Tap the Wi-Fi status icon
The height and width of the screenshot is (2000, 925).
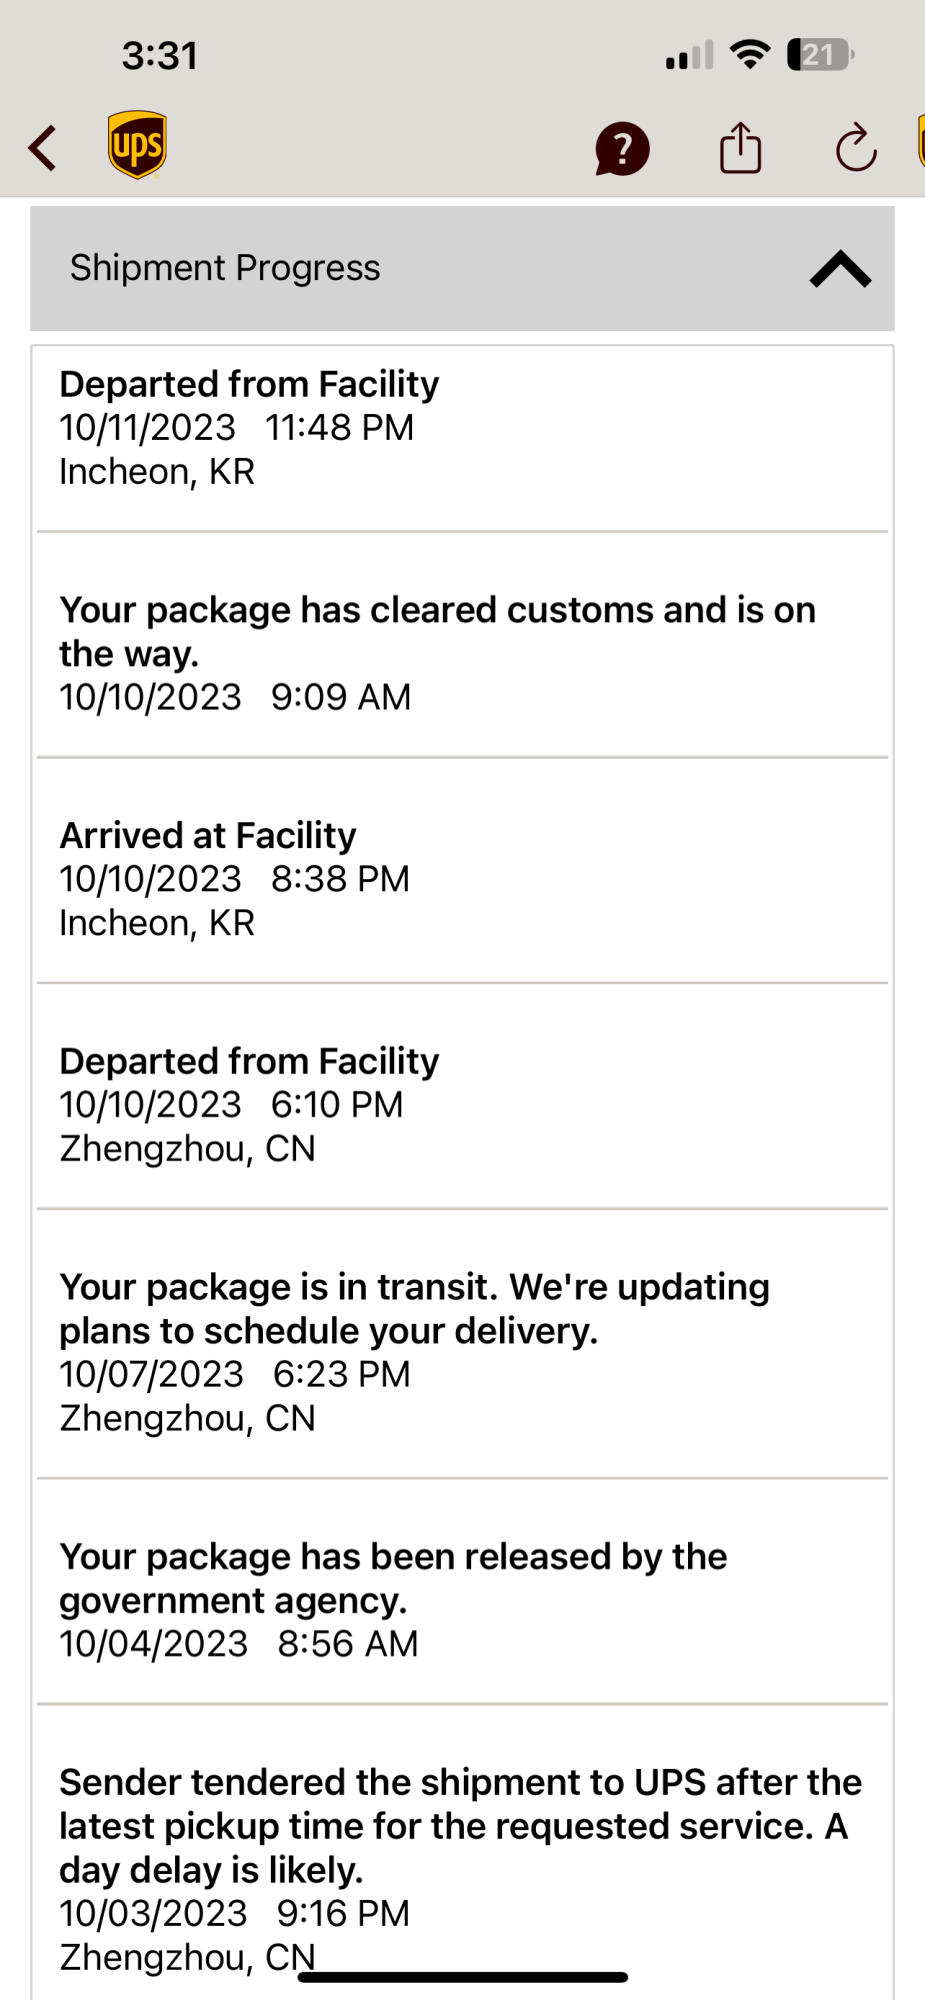(x=750, y=54)
